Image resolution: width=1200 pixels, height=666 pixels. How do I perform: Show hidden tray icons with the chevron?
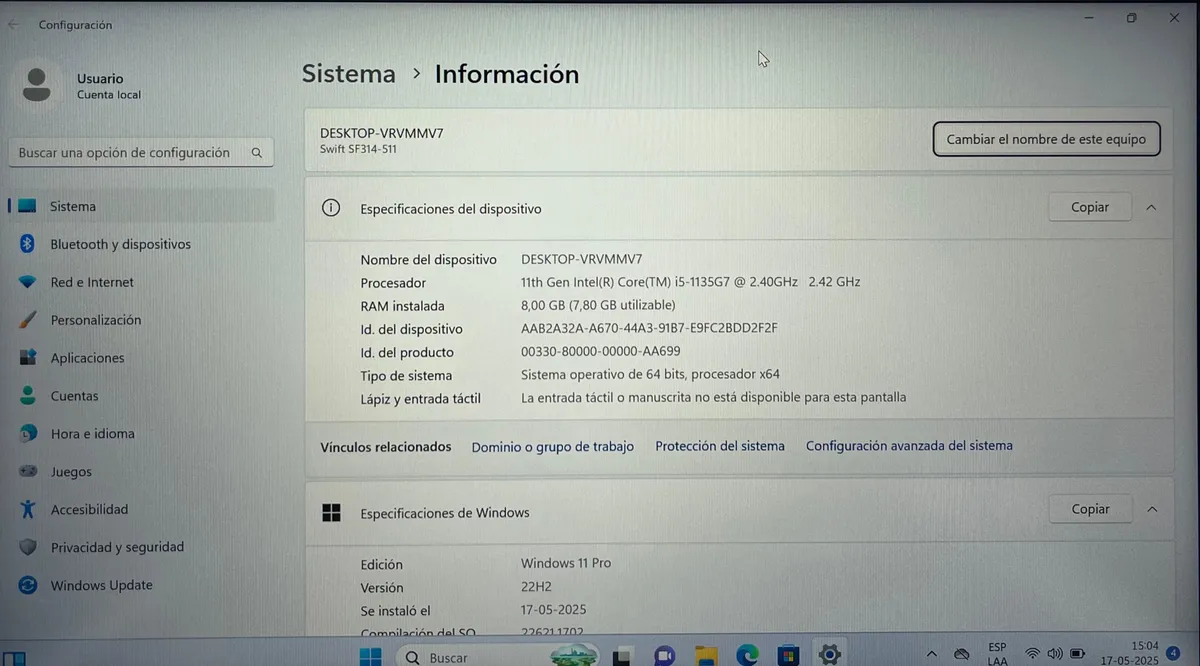pyautogui.click(x=932, y=654)
